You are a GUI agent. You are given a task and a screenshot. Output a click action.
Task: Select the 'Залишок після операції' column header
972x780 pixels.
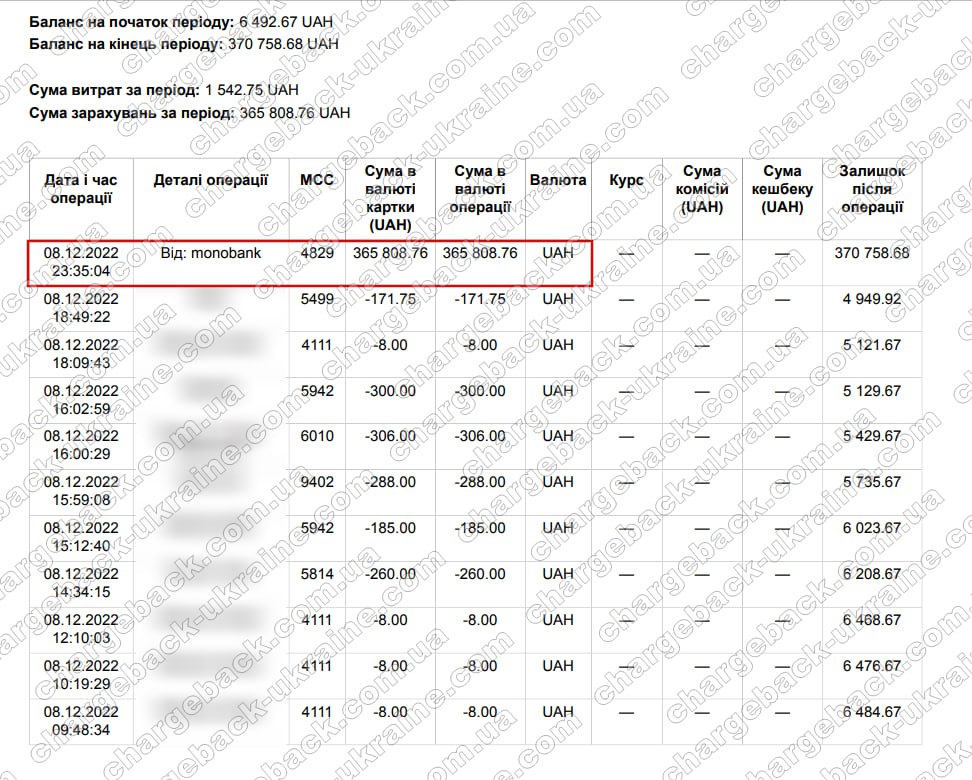tap(872, 189)
